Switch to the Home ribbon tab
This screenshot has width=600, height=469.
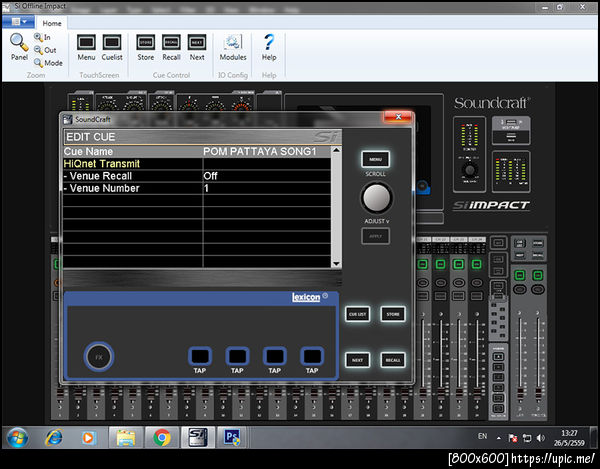click(x=52, y=22)
